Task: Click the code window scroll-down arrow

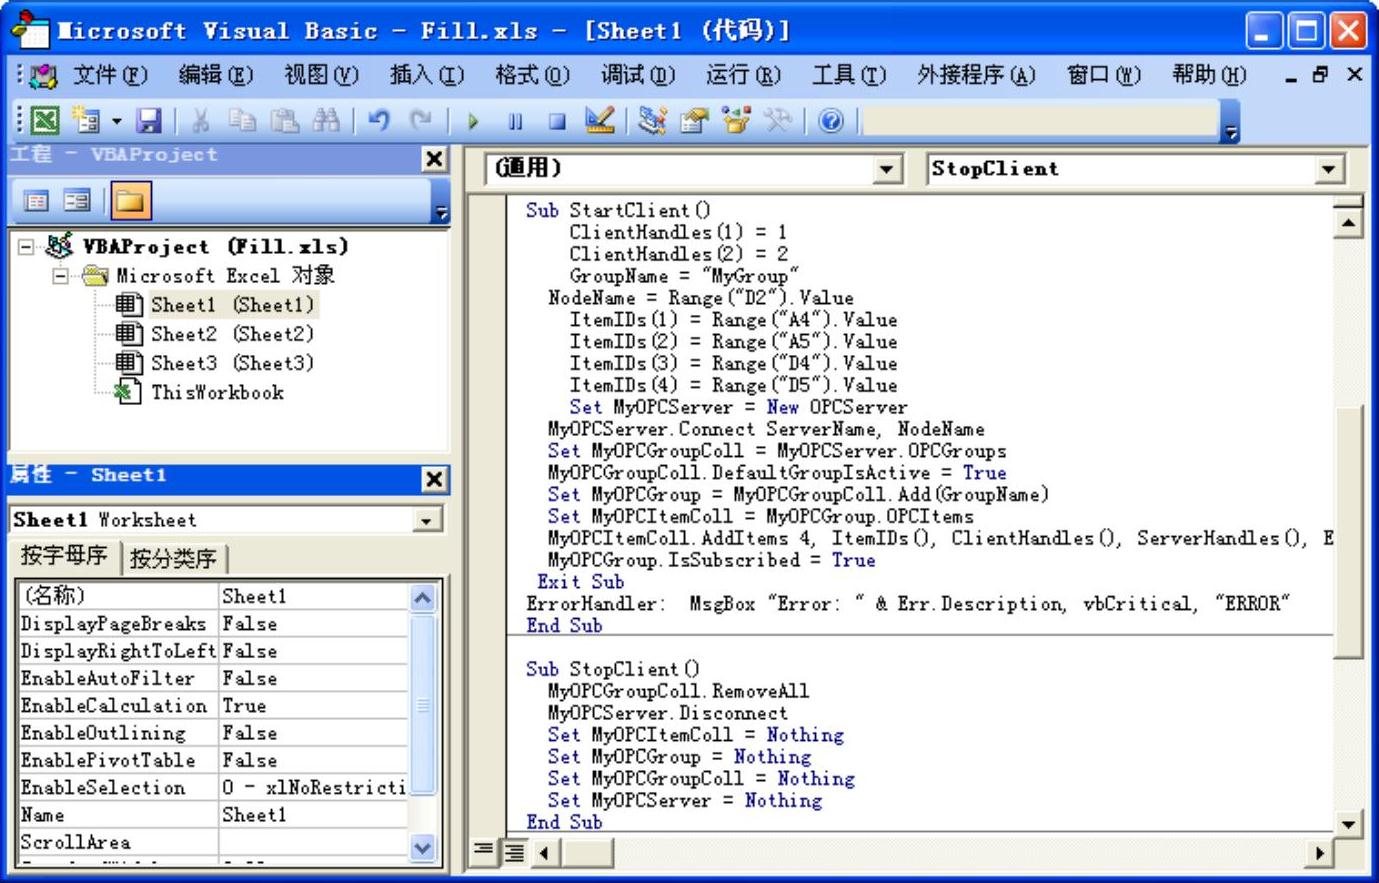Action: [x=1349, y=825]
